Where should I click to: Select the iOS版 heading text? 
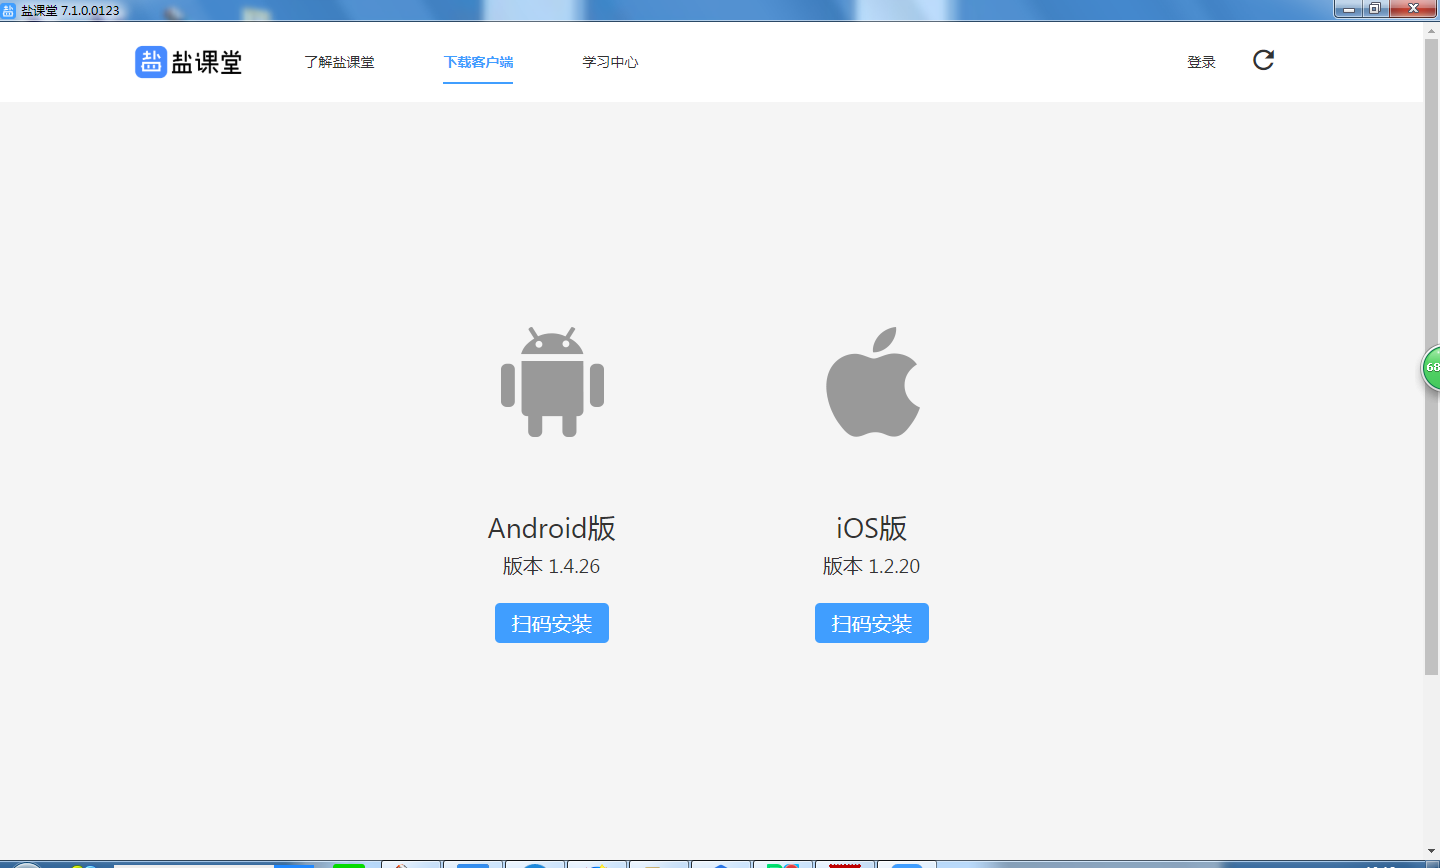pyautogui.click(x=872, y=528)
